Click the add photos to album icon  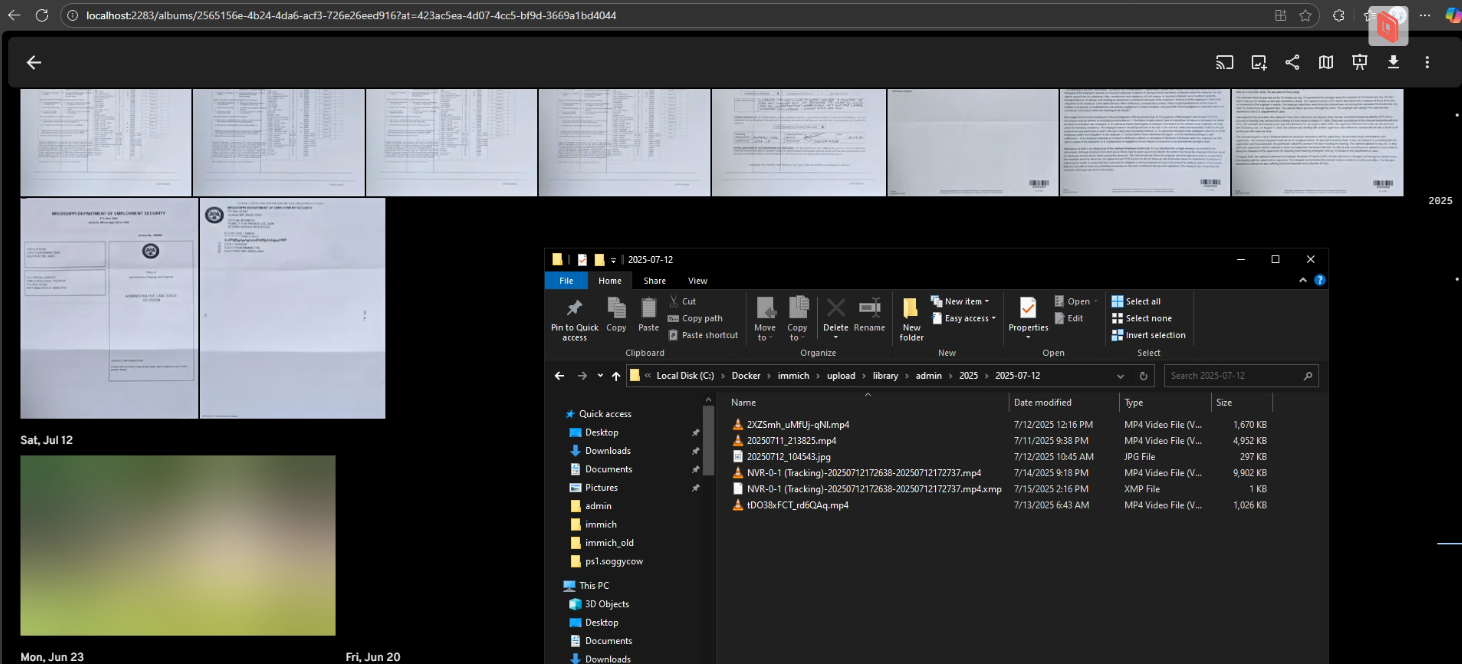(x=1259, y=62)
